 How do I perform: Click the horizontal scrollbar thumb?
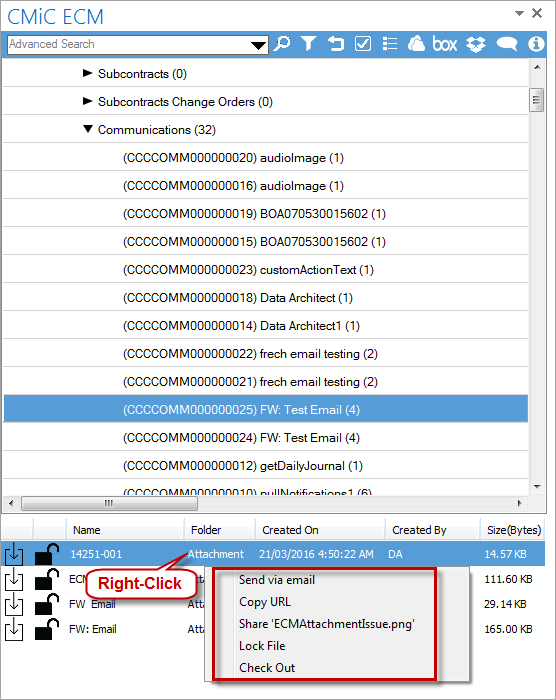[109, 503]
